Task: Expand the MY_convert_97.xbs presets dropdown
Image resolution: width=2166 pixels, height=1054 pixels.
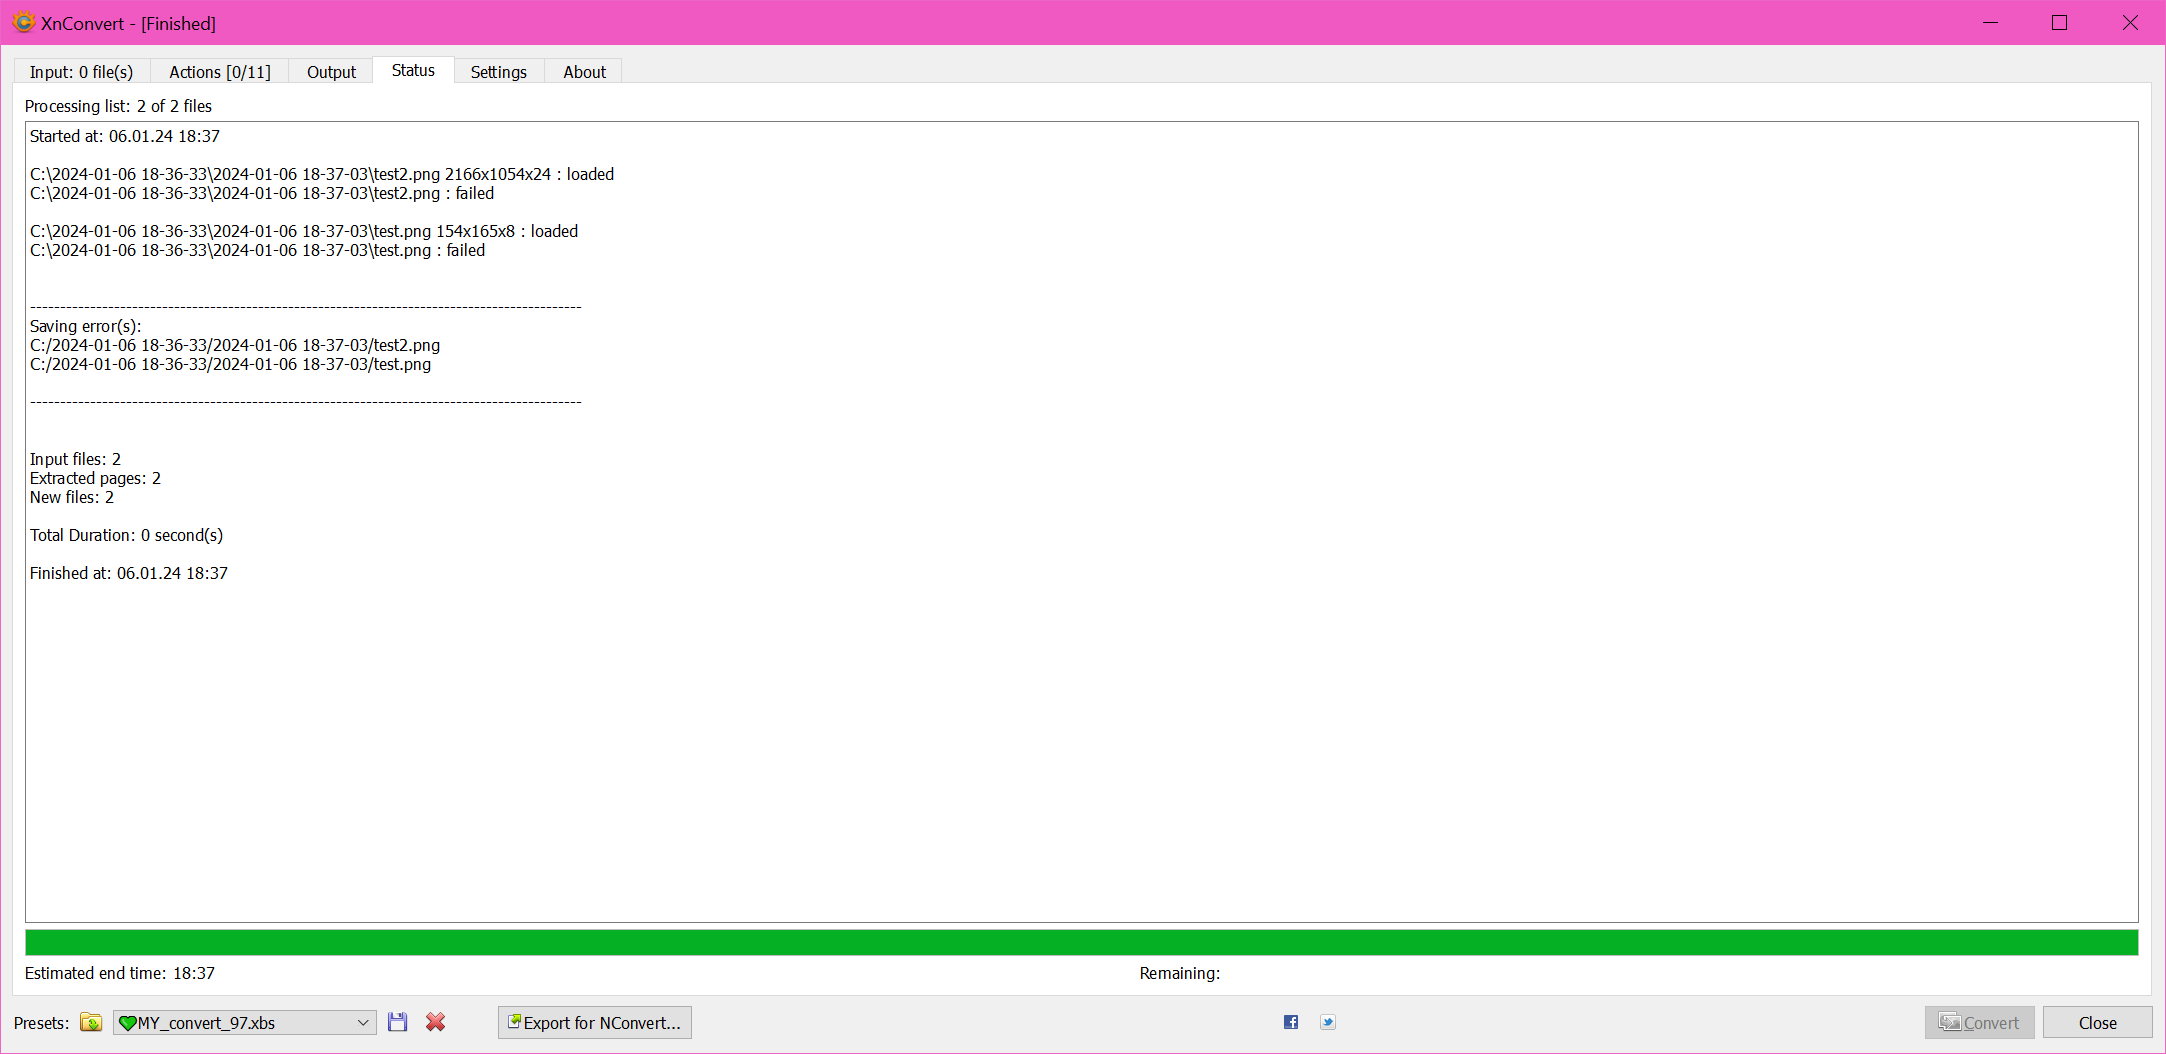Action: (245, 1022)
